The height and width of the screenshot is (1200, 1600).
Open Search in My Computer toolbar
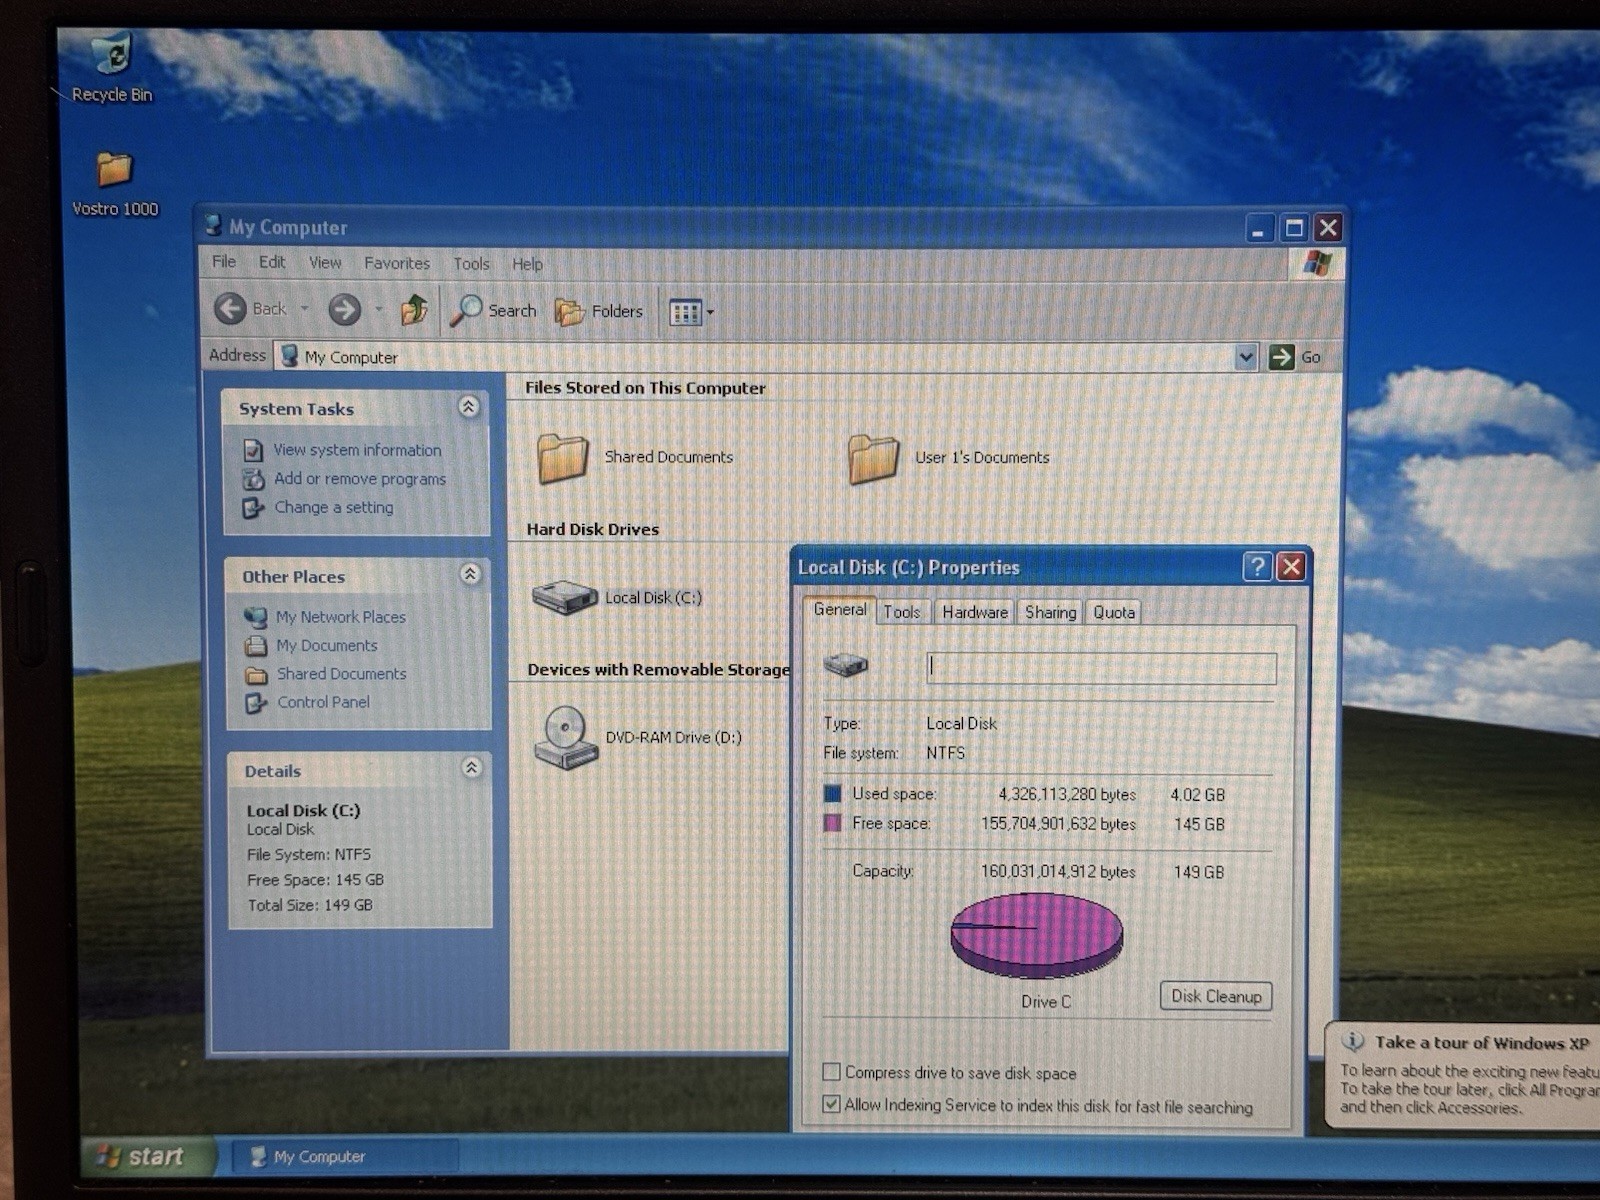tap(493, 311)
